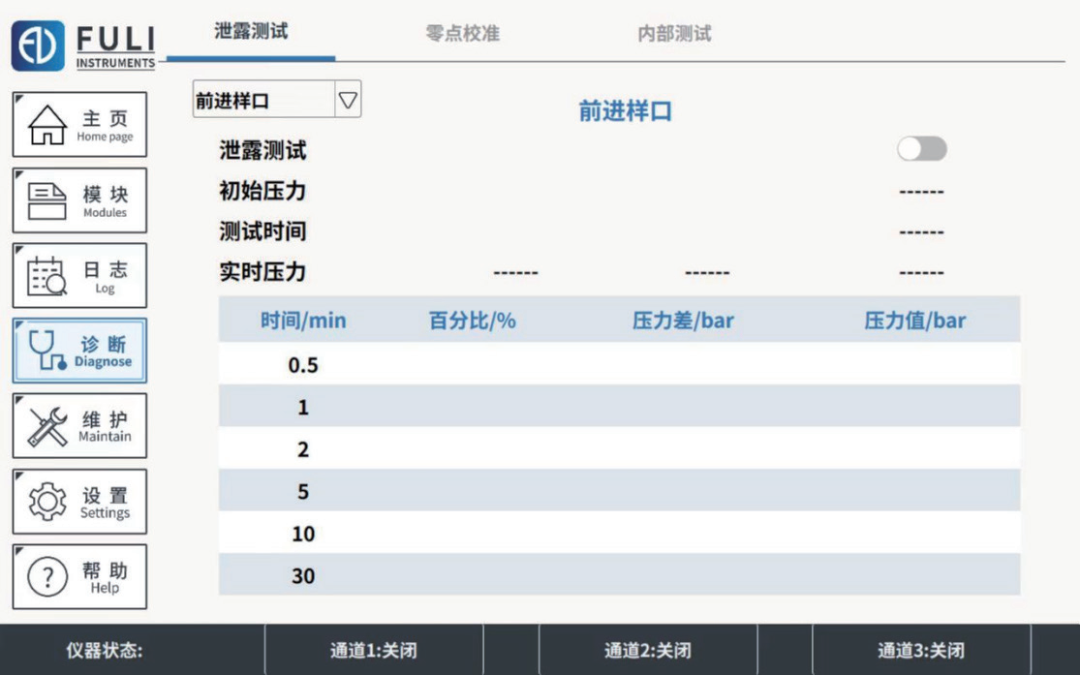Screen dimensions: 1080x675
Task: Click the 初始压力 label
Action: click(x=262, y=191)
